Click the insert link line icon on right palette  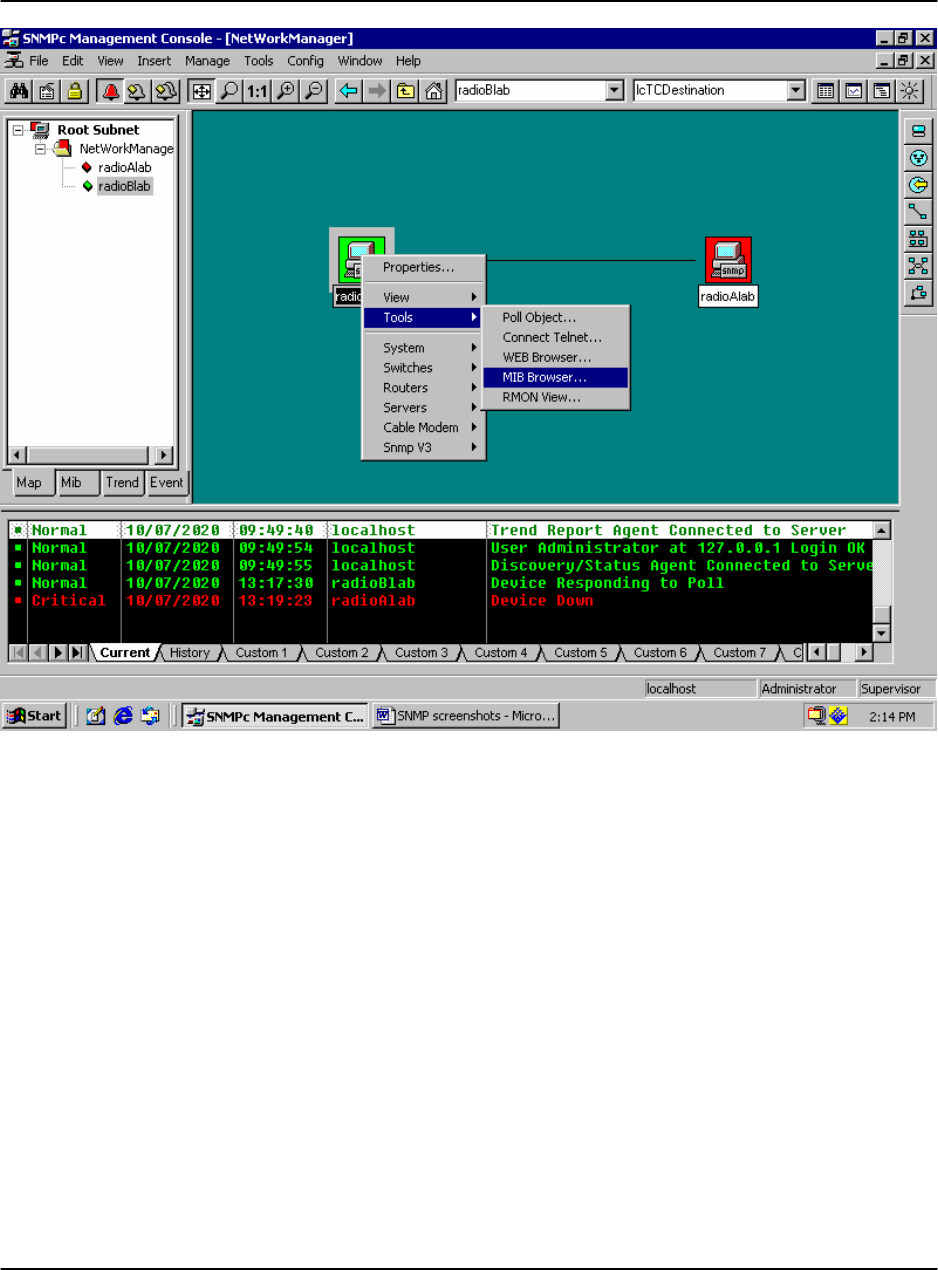pyautogui.click(x=917, y=211)
